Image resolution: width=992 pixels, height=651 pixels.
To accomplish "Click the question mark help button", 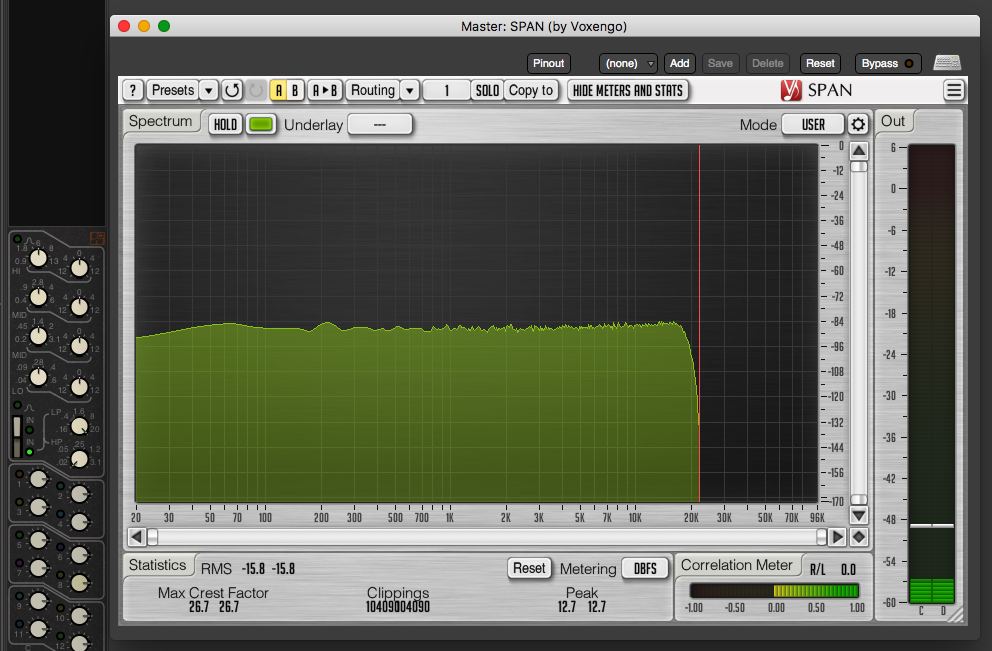I will 133,90.
